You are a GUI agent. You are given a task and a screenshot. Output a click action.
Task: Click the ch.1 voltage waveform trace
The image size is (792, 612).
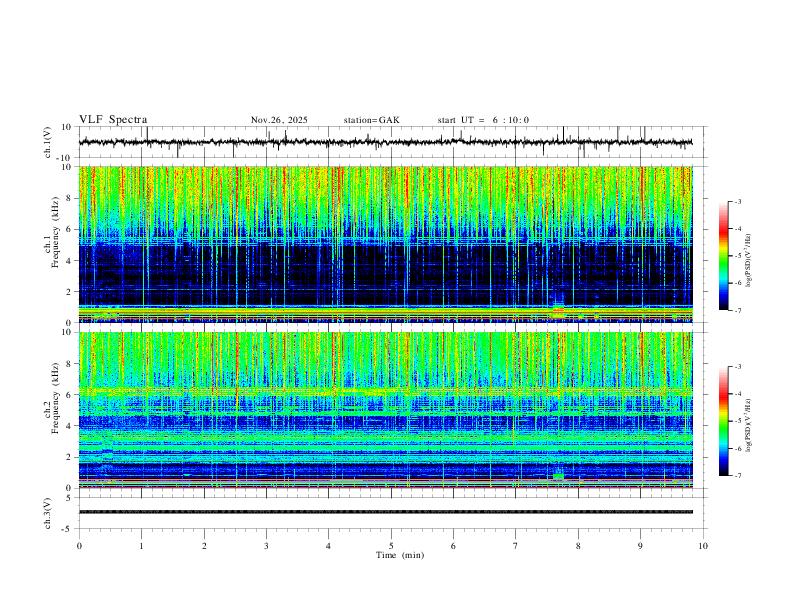(x=385, y=142)
